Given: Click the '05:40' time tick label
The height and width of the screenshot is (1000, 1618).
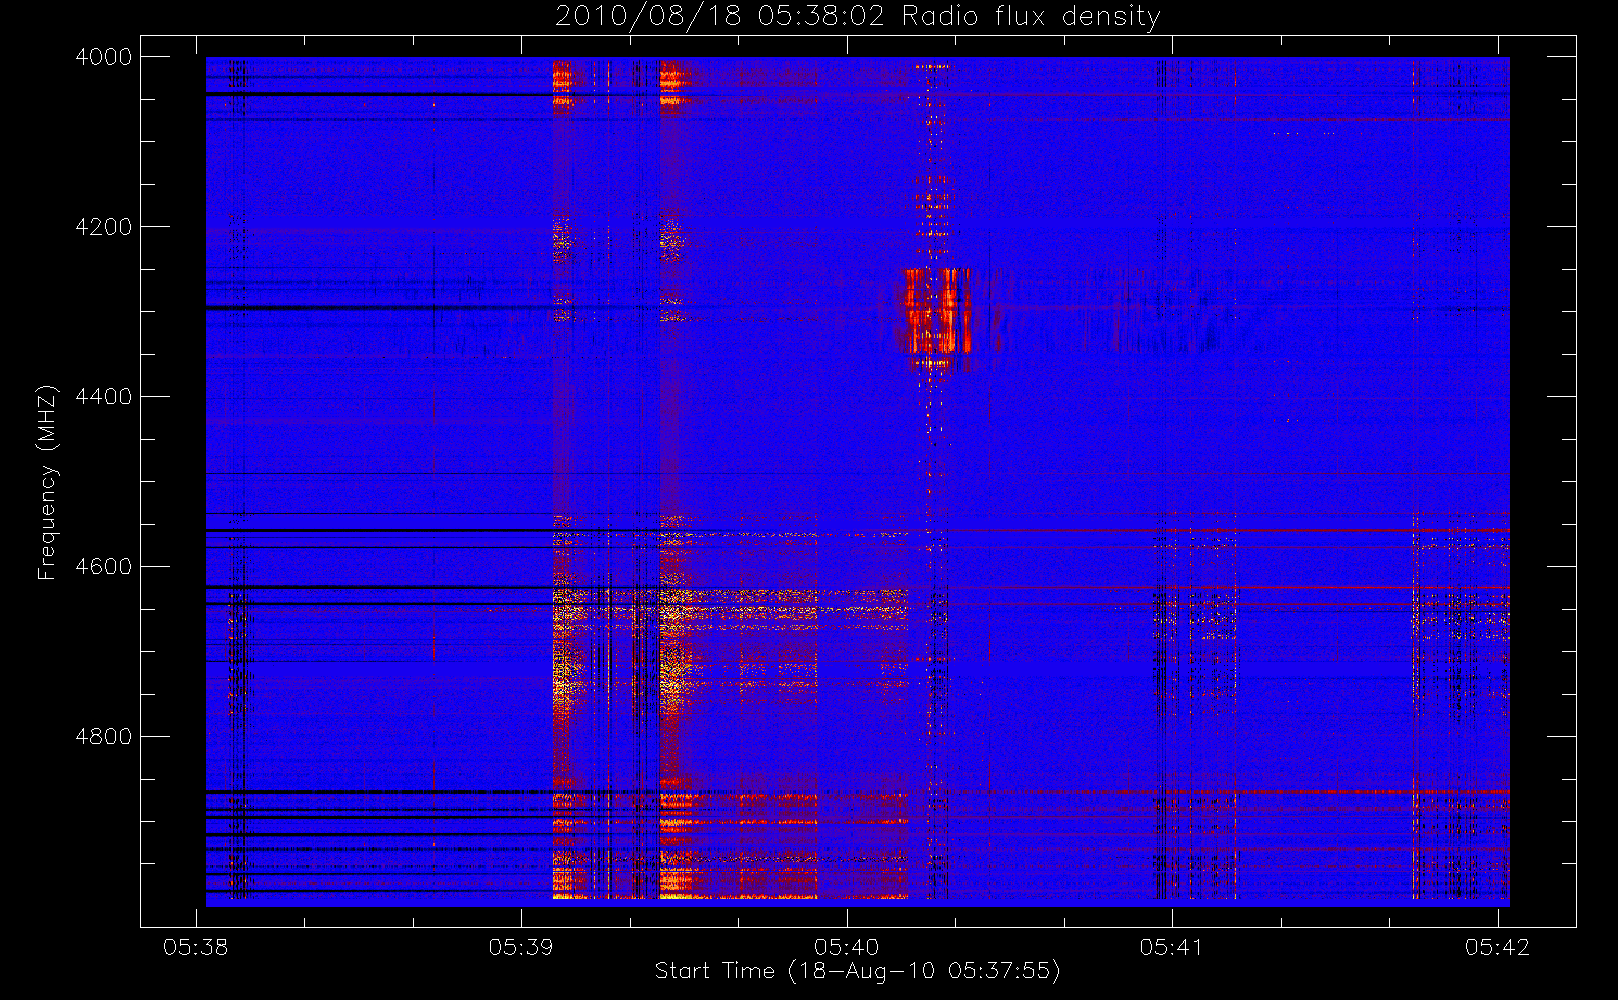Looking at the screenshot, I should click(846, 947).
